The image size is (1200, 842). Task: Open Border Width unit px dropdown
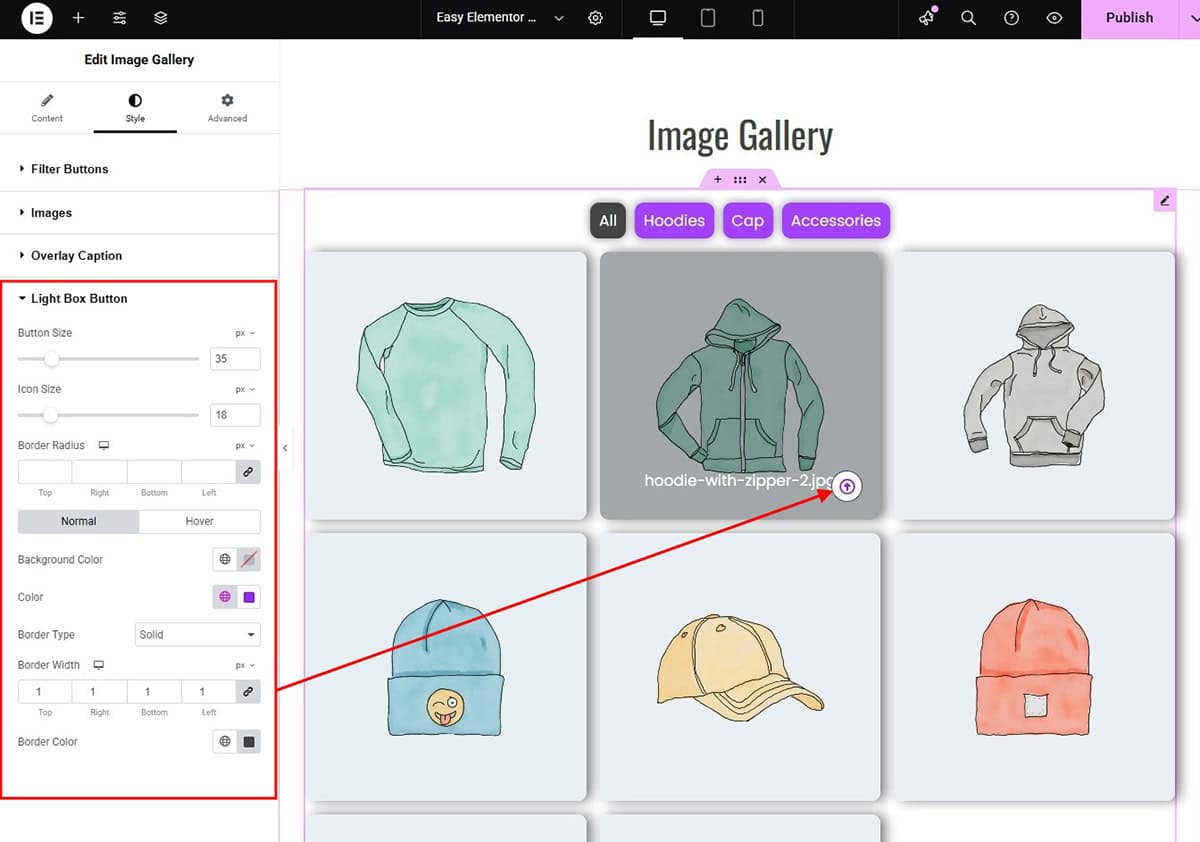coord(245,665)
